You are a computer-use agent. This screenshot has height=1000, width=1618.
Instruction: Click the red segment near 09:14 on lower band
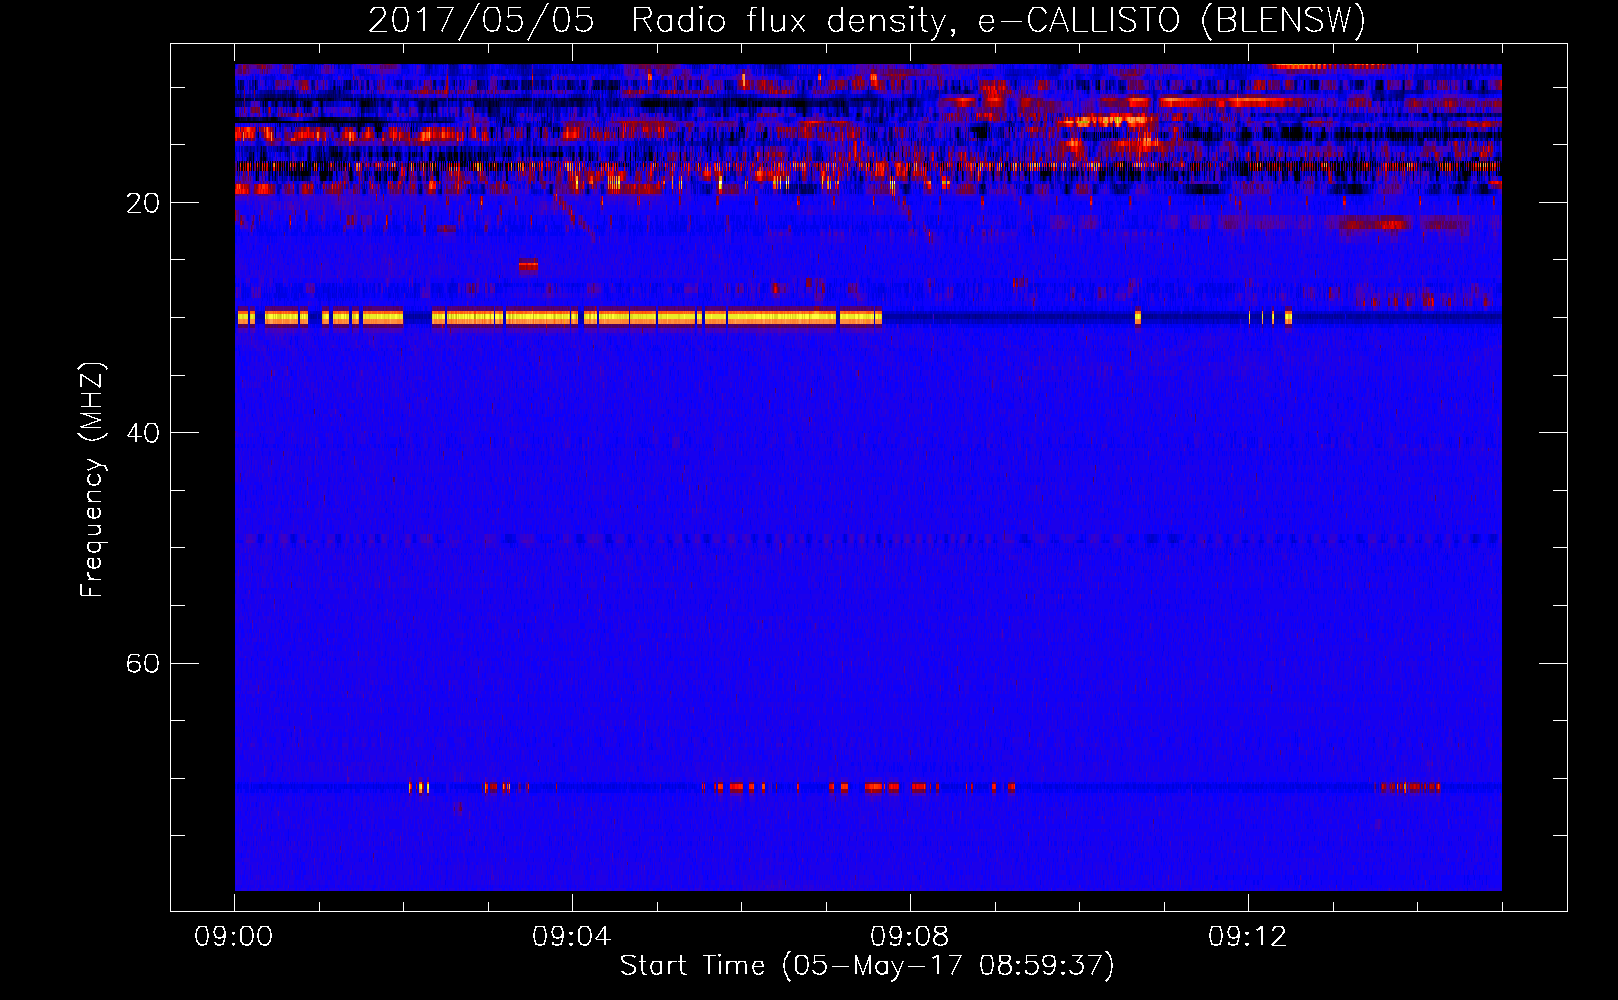tap(1411, 788)
